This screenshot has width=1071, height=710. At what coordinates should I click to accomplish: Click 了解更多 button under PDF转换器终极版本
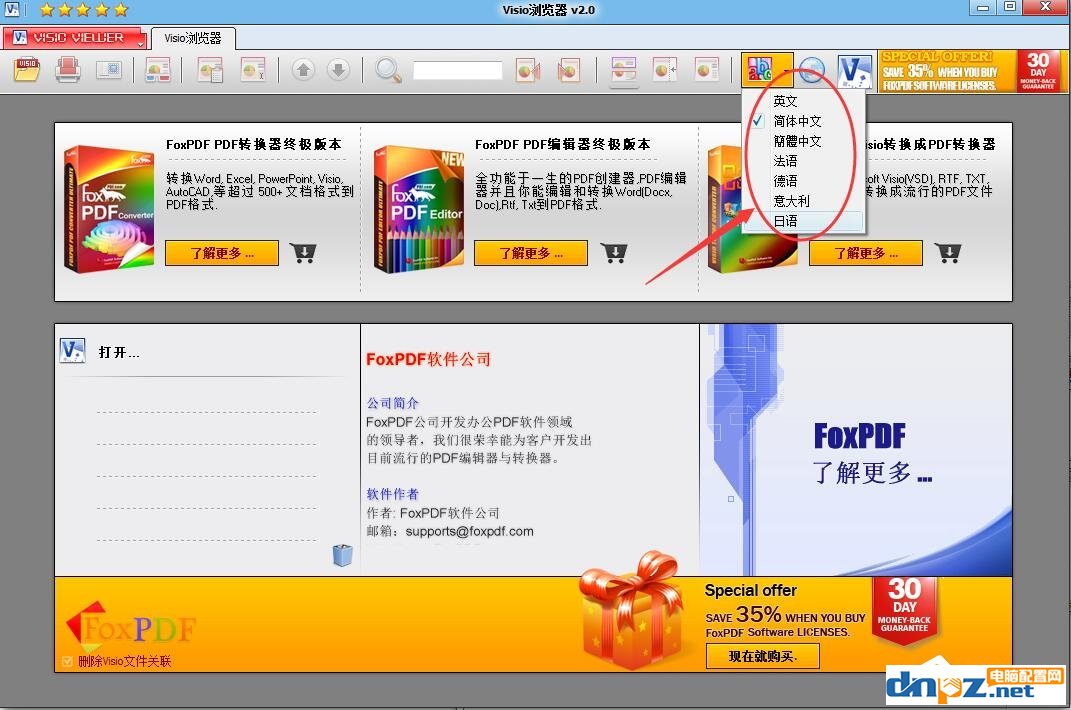coord(222,253)
